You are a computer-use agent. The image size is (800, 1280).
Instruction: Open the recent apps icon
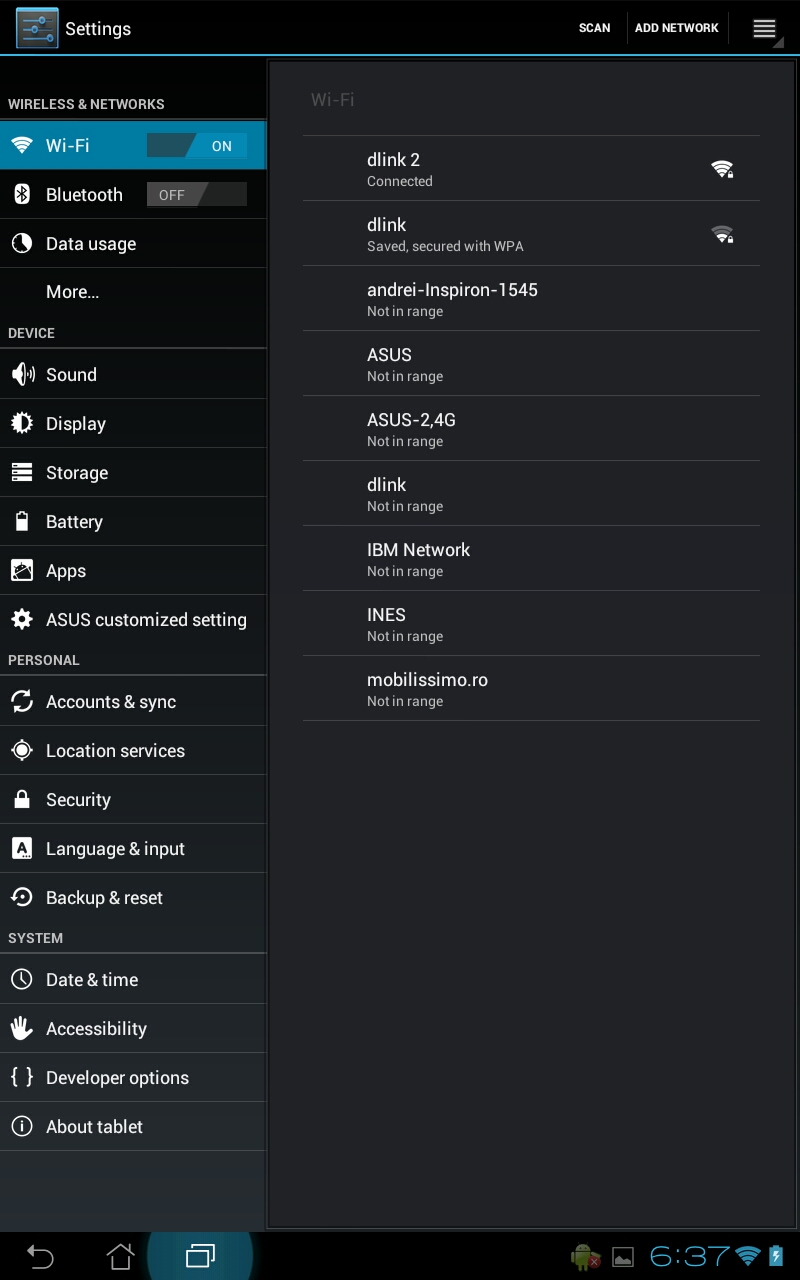pyautogui.click(x=200, y=1256)
